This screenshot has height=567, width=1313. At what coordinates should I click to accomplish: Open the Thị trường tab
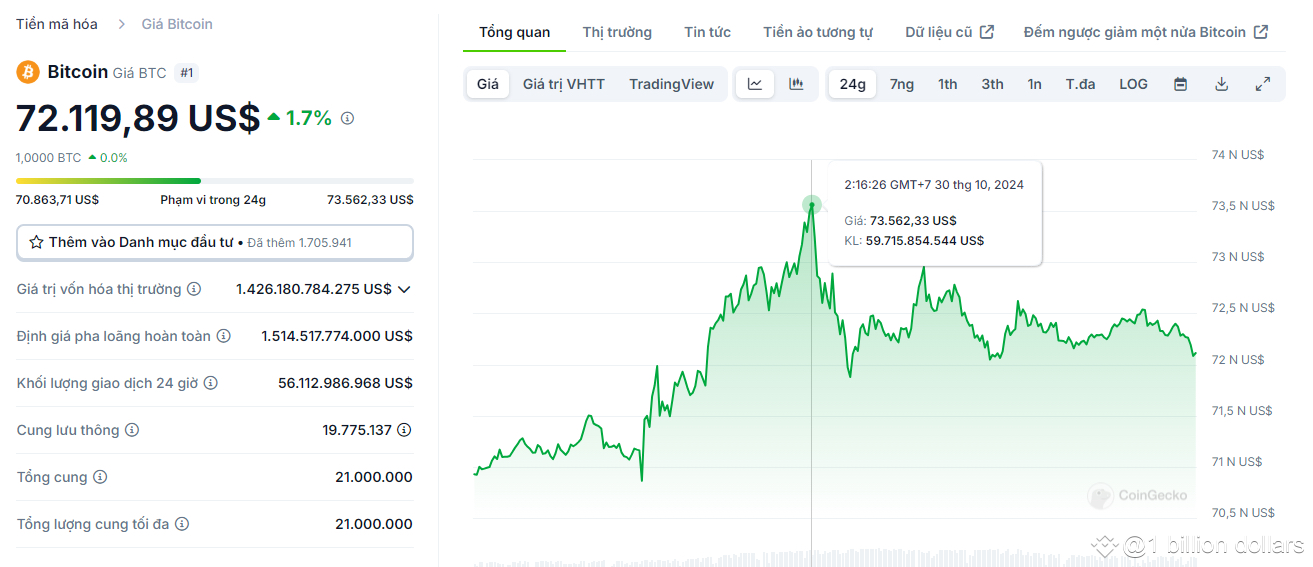[617, 32]
